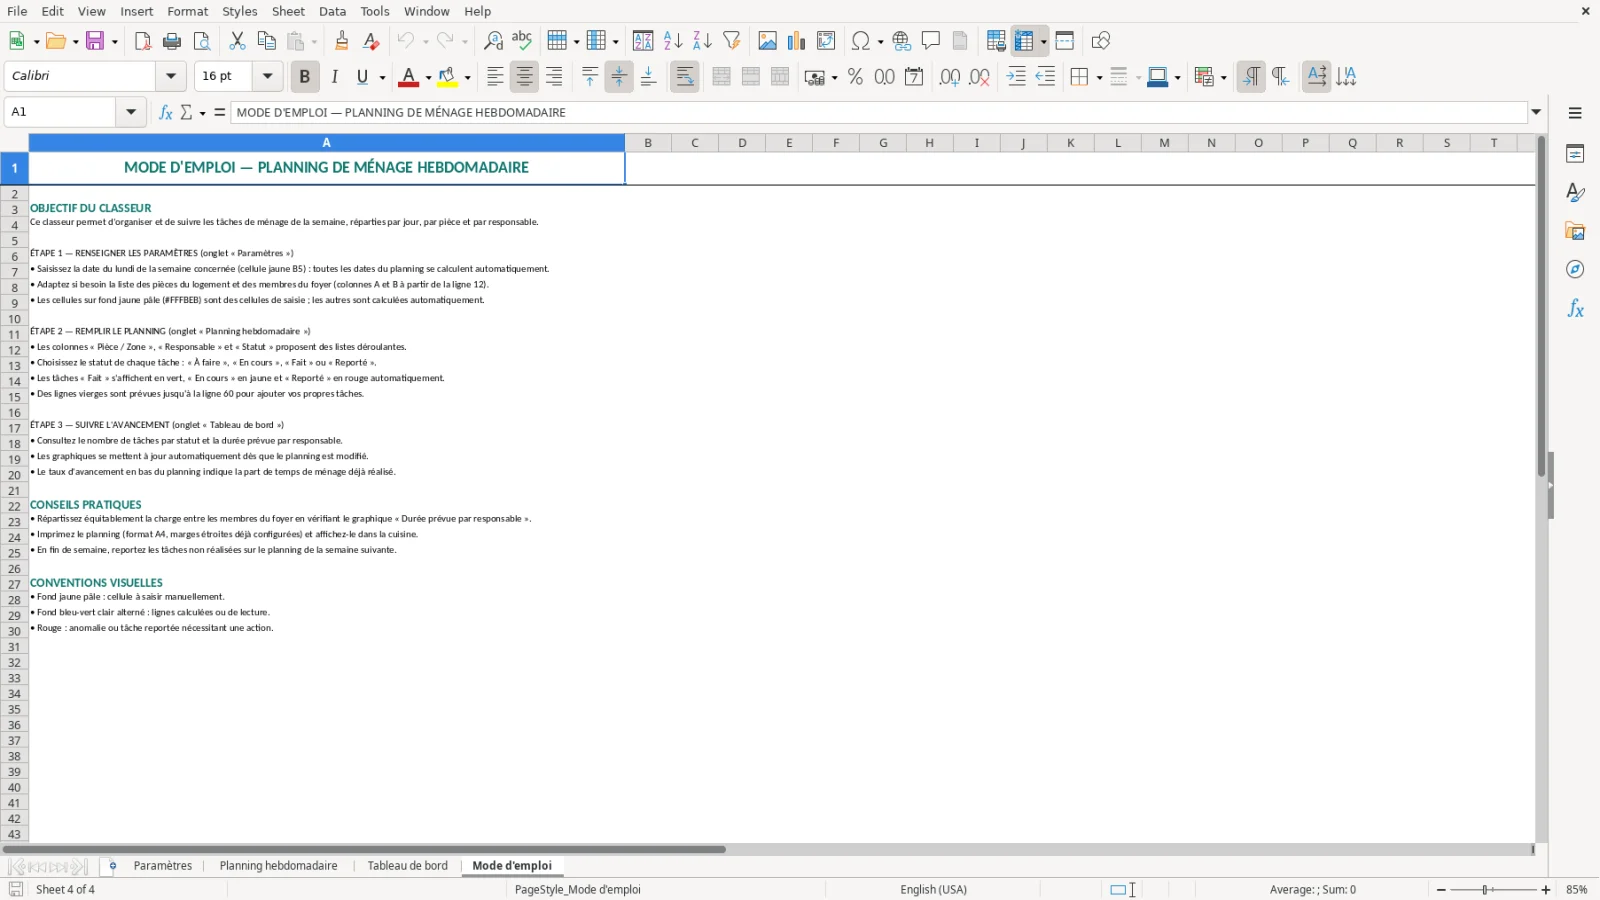The width and height of the screenshot is (1600, 900).
Task: Toggle italic formatting
Action: [x=334, y=77]
